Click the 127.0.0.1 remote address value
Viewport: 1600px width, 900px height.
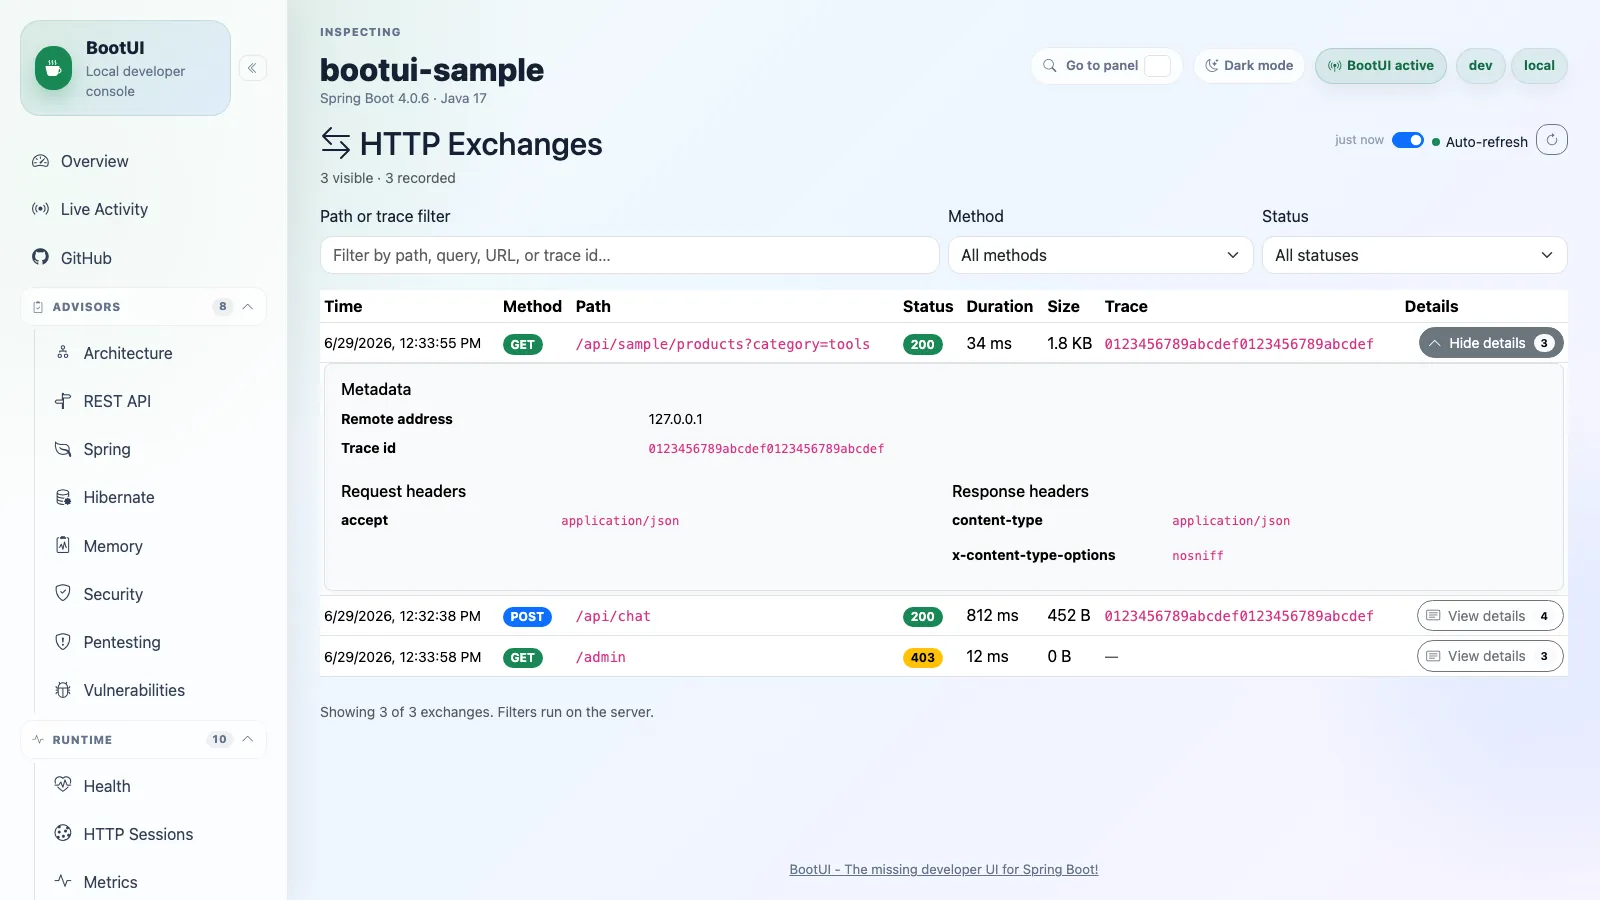(675, 419)
